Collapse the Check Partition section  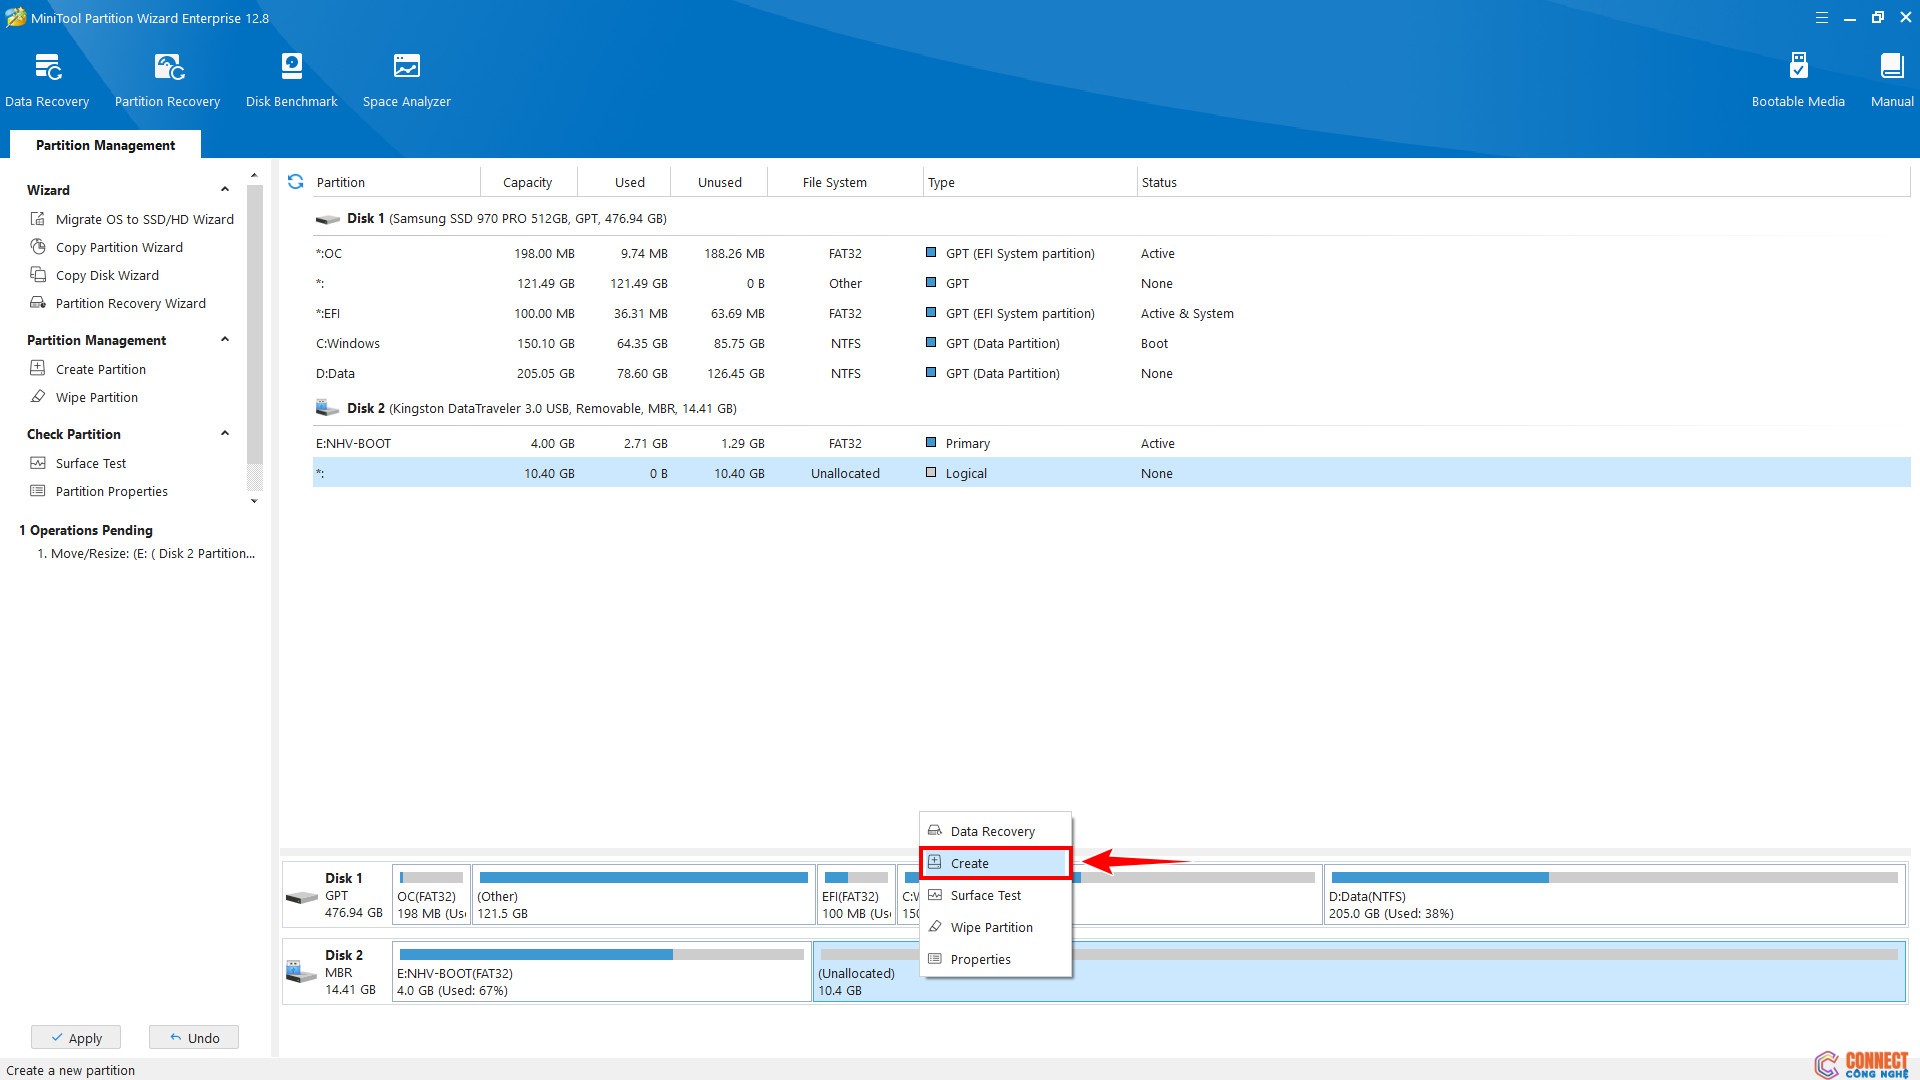[225, 434]
